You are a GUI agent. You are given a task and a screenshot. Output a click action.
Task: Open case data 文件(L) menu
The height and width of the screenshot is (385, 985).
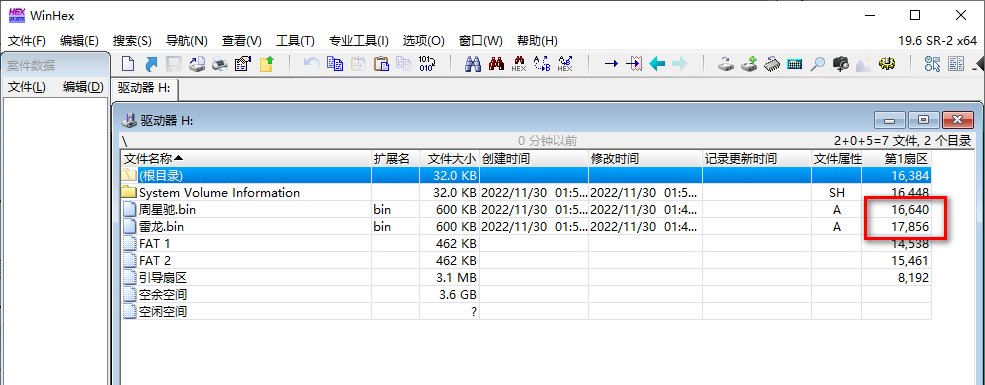(27, 87)
